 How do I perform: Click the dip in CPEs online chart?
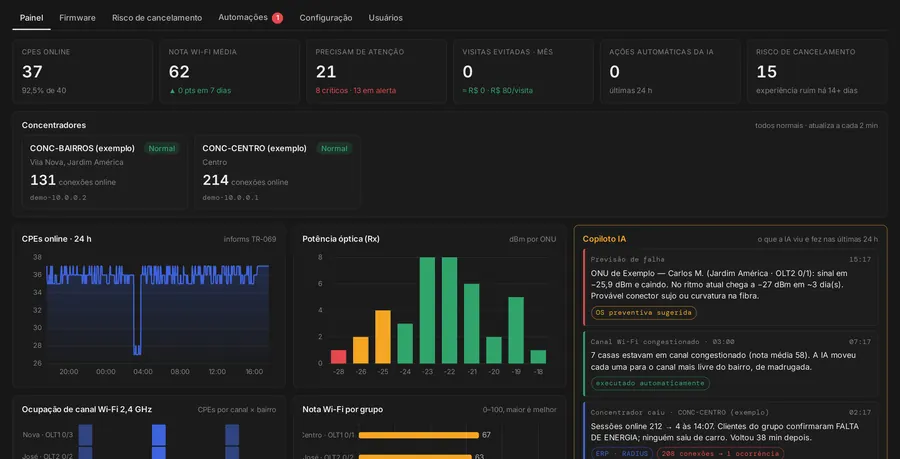pyautogui.click(x=137, y=348)
